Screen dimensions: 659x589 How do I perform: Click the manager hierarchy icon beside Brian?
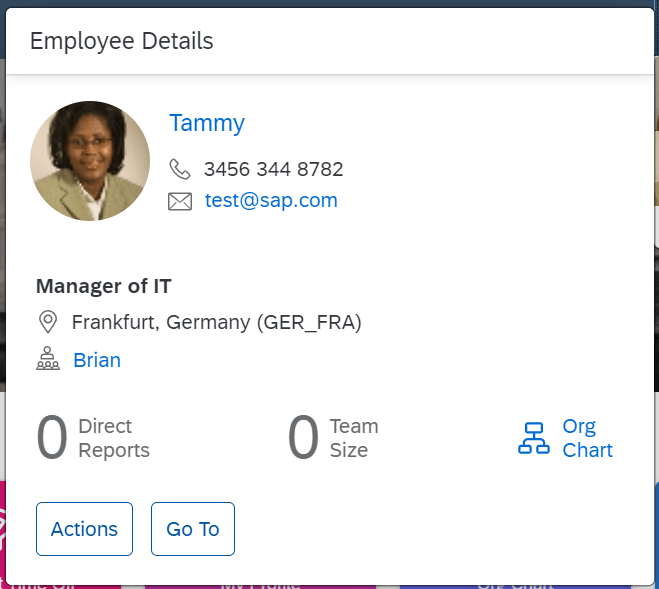click(x=48, y=360)
